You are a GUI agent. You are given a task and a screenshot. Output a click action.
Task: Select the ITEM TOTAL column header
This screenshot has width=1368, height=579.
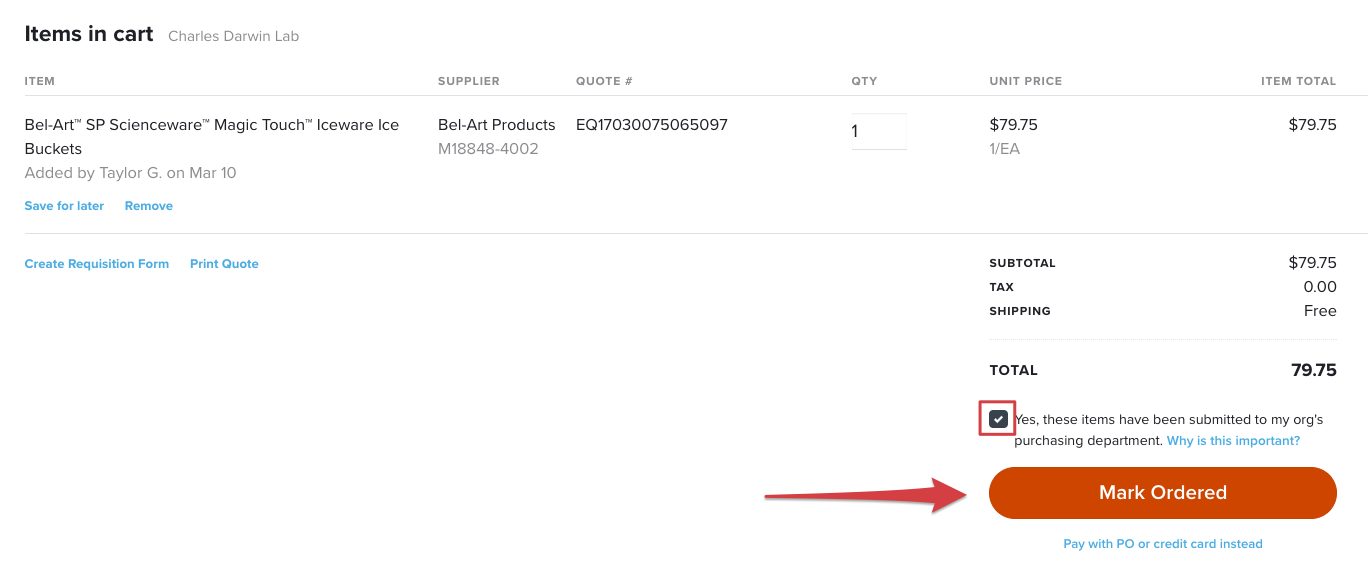coord(1298,81)
